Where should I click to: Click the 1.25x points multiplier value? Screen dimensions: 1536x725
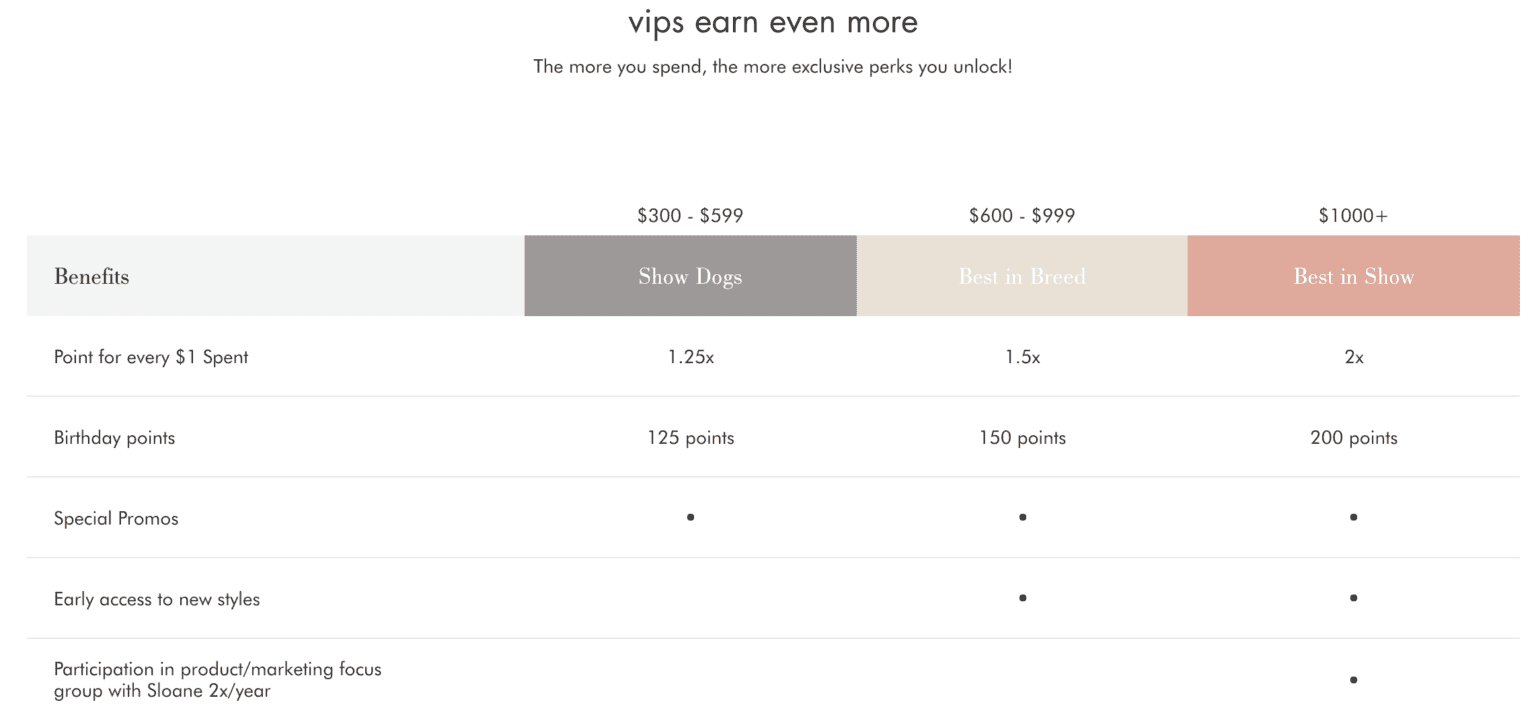tap(691, 357)
